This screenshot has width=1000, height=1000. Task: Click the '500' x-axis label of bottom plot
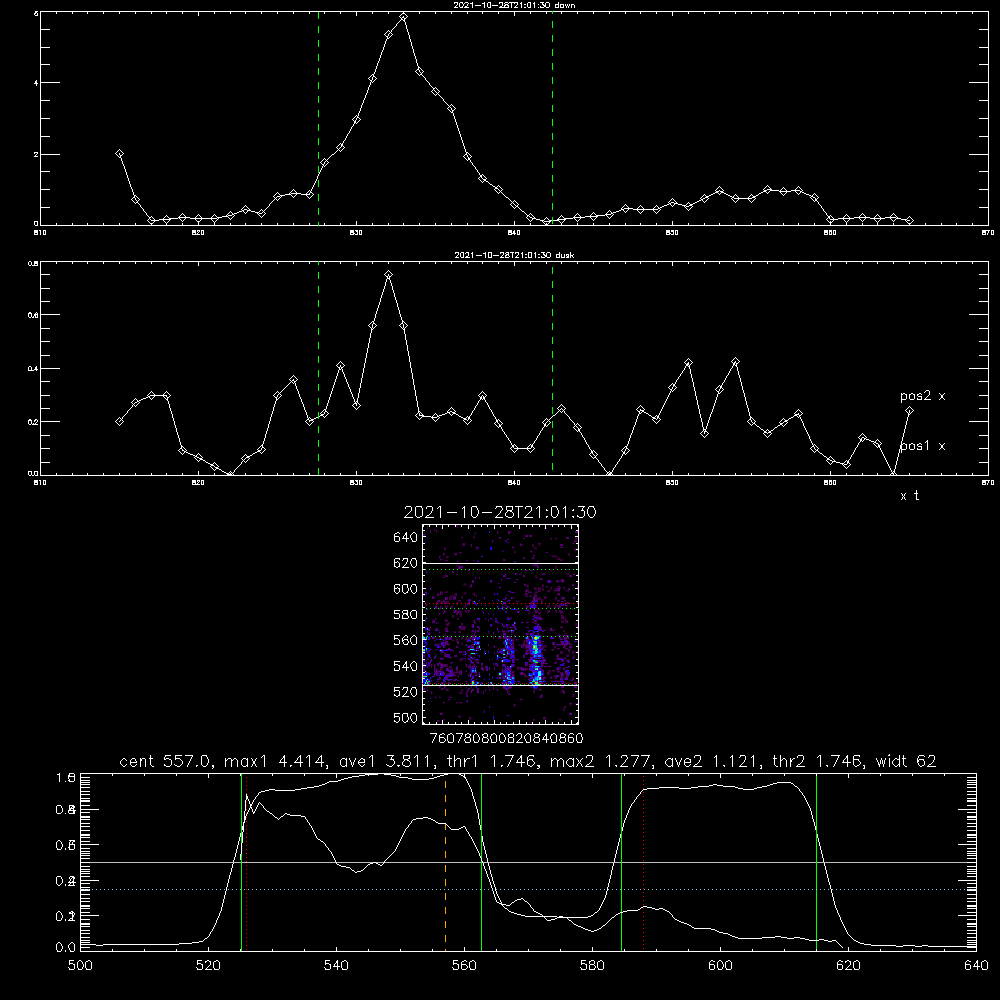pyautogui.click(x=80, y=966)
